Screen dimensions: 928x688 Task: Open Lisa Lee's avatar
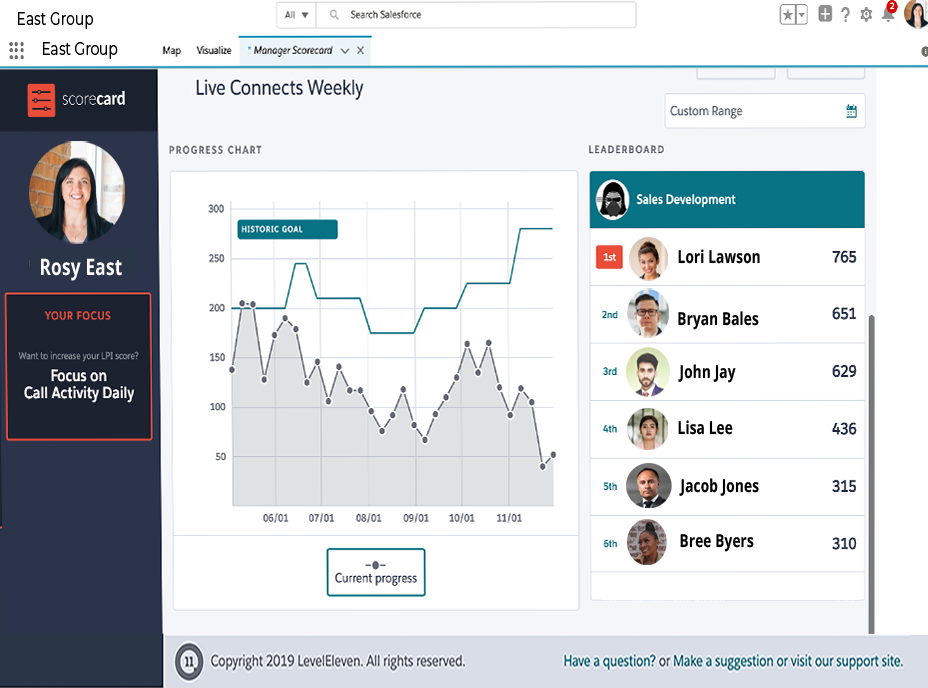tap(647, 429)
